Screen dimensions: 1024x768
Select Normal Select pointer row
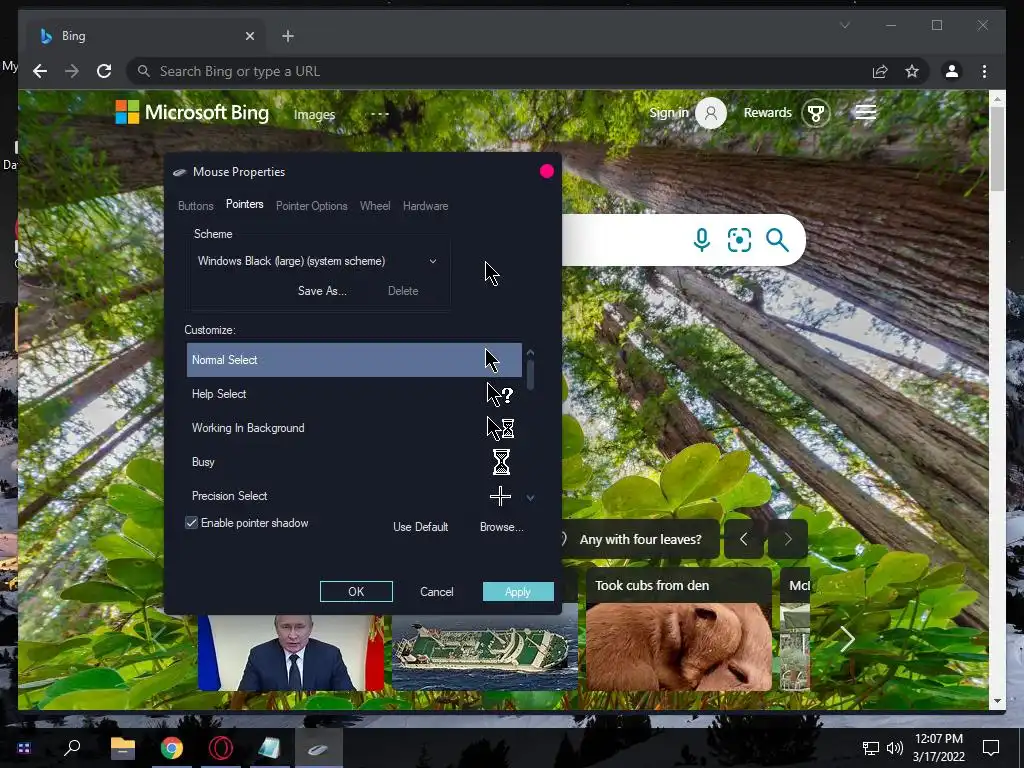[x=354, y=360]
